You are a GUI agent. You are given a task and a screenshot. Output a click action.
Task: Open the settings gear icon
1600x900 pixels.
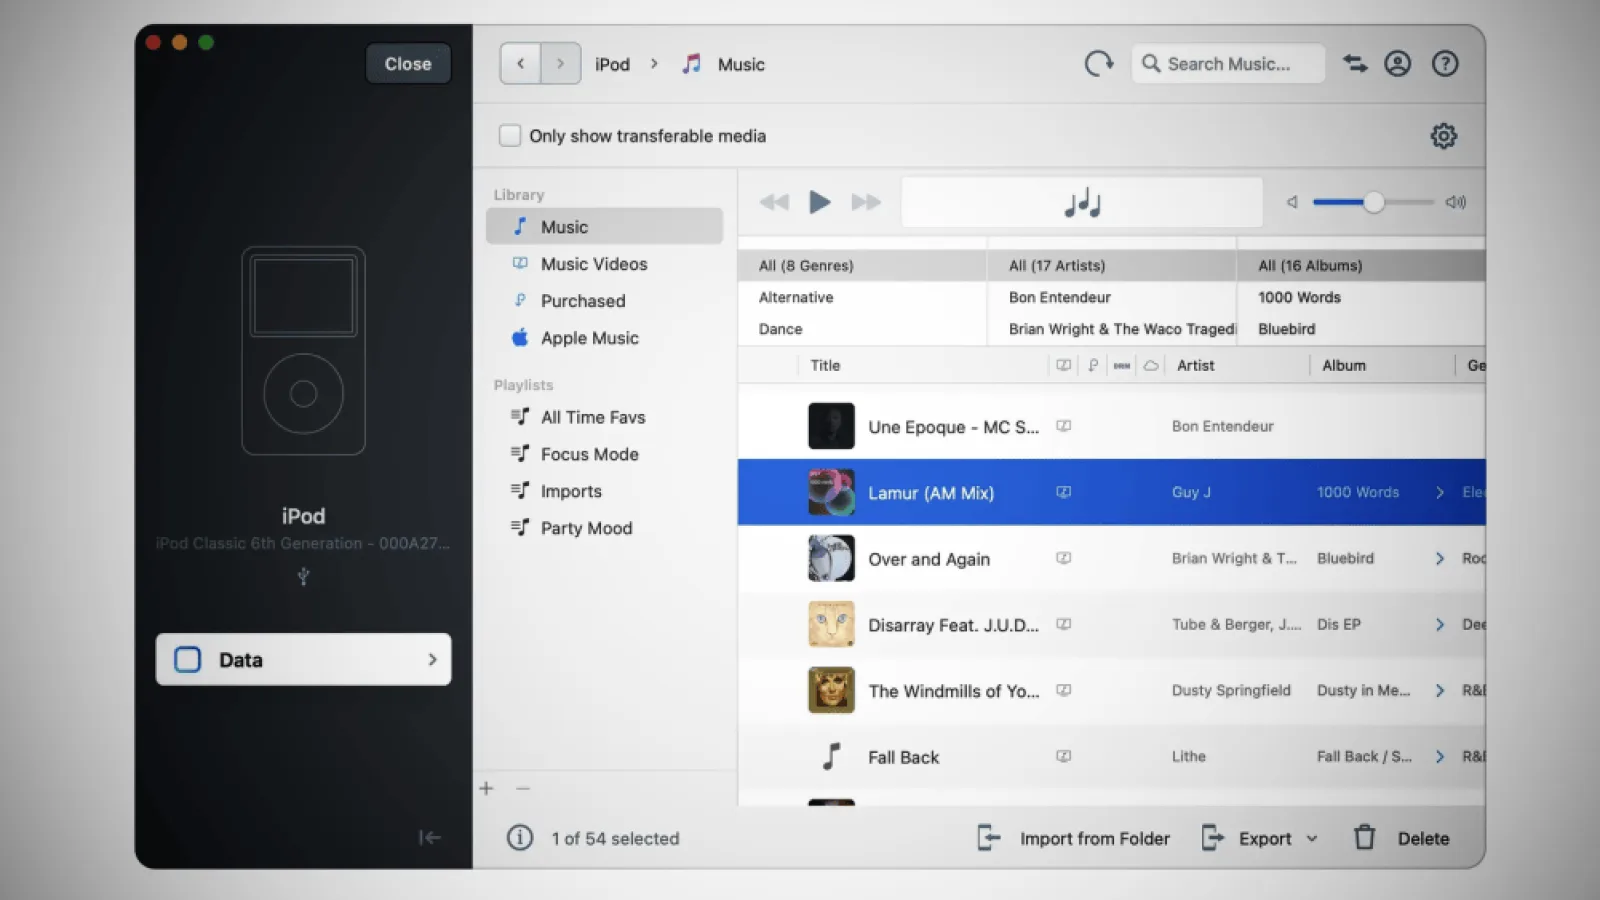[1443, 136]
